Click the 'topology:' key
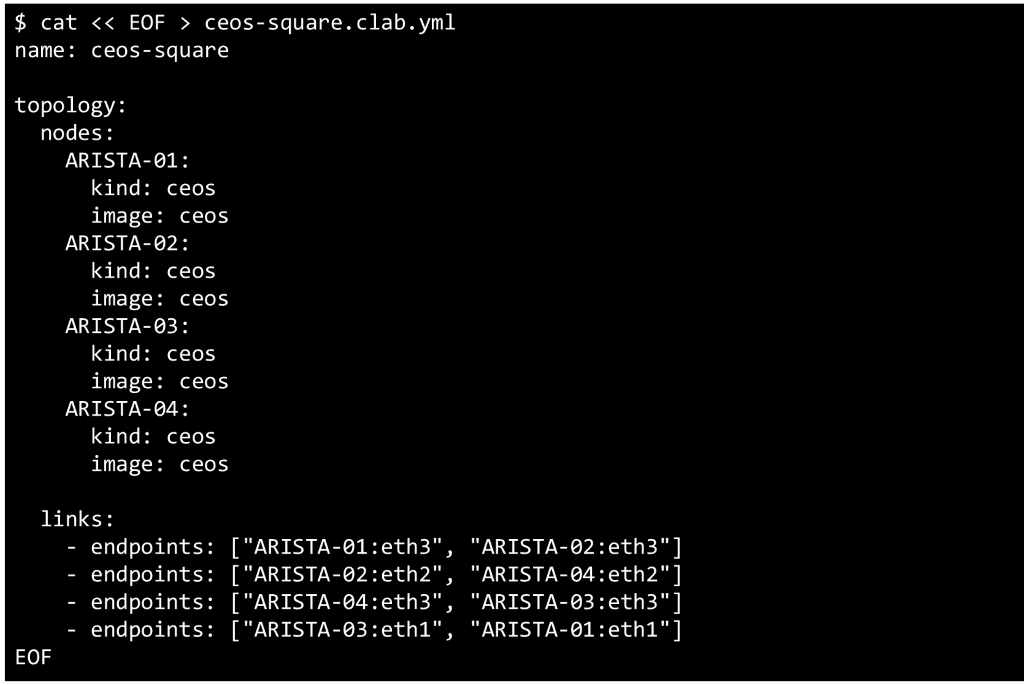Viewport: 1024px width, 685px height. [71, 105]
